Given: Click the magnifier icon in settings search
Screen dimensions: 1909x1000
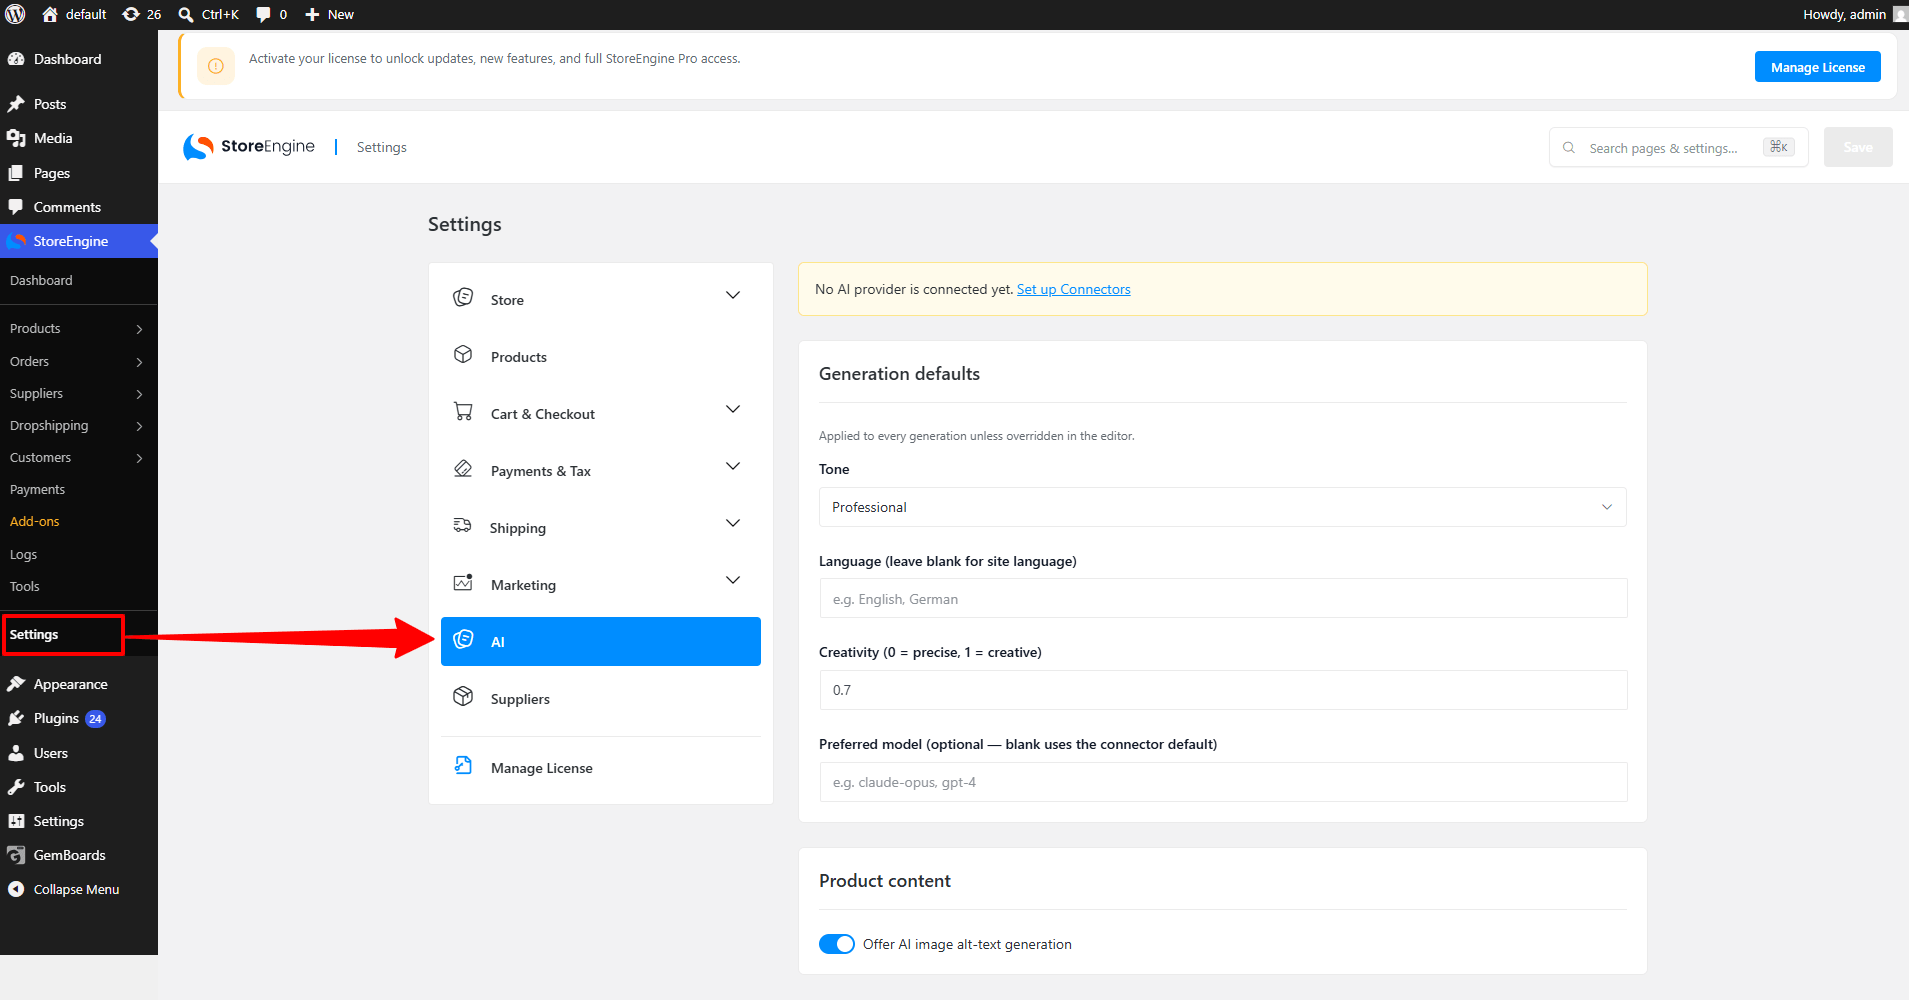Looking at the screenshot, I should coord(1569,147).
